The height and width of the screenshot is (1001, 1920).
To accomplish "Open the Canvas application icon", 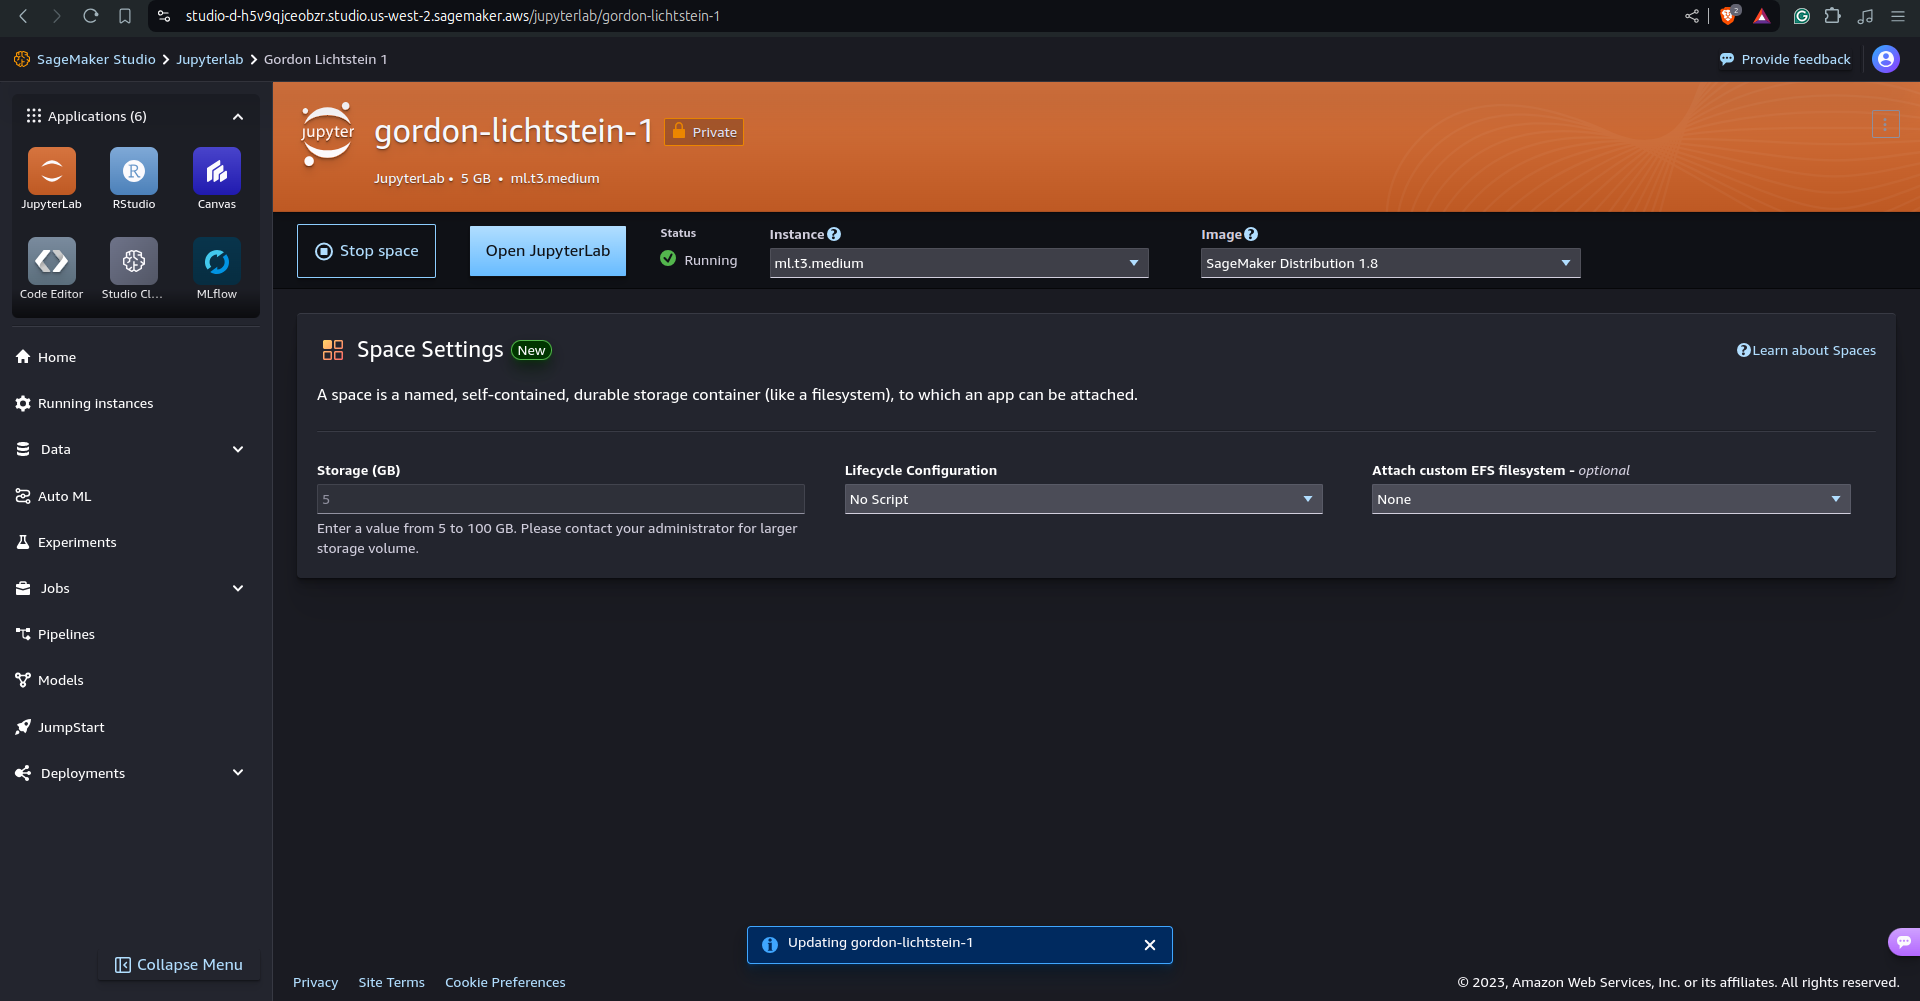I will pyautogui.click(x=217, y=171).
